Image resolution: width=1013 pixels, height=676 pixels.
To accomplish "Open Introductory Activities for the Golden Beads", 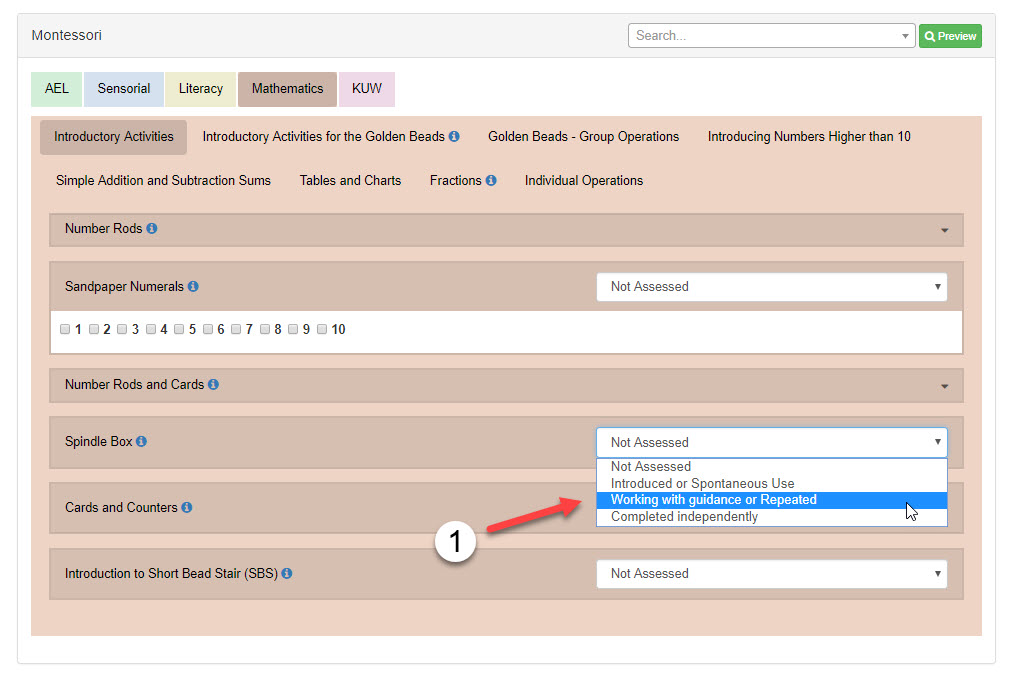I will pyautogui.click(x=324, y=136).
